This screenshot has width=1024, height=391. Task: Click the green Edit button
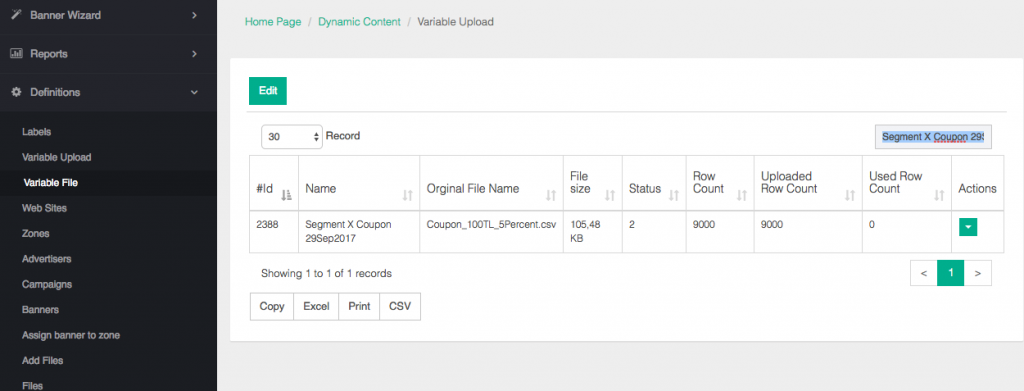pos(268,91)
